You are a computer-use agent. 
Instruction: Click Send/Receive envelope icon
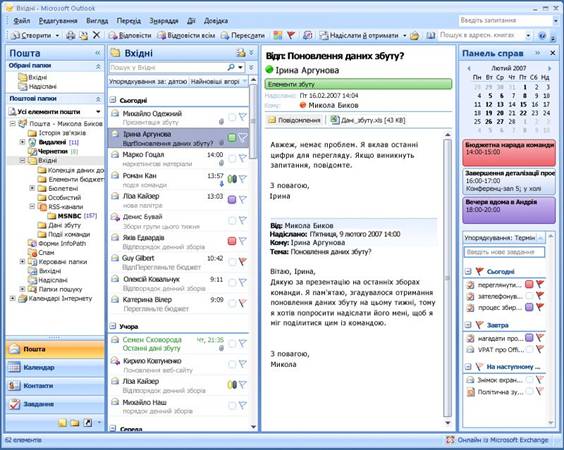pyautogui.click(x=324, y=35)
